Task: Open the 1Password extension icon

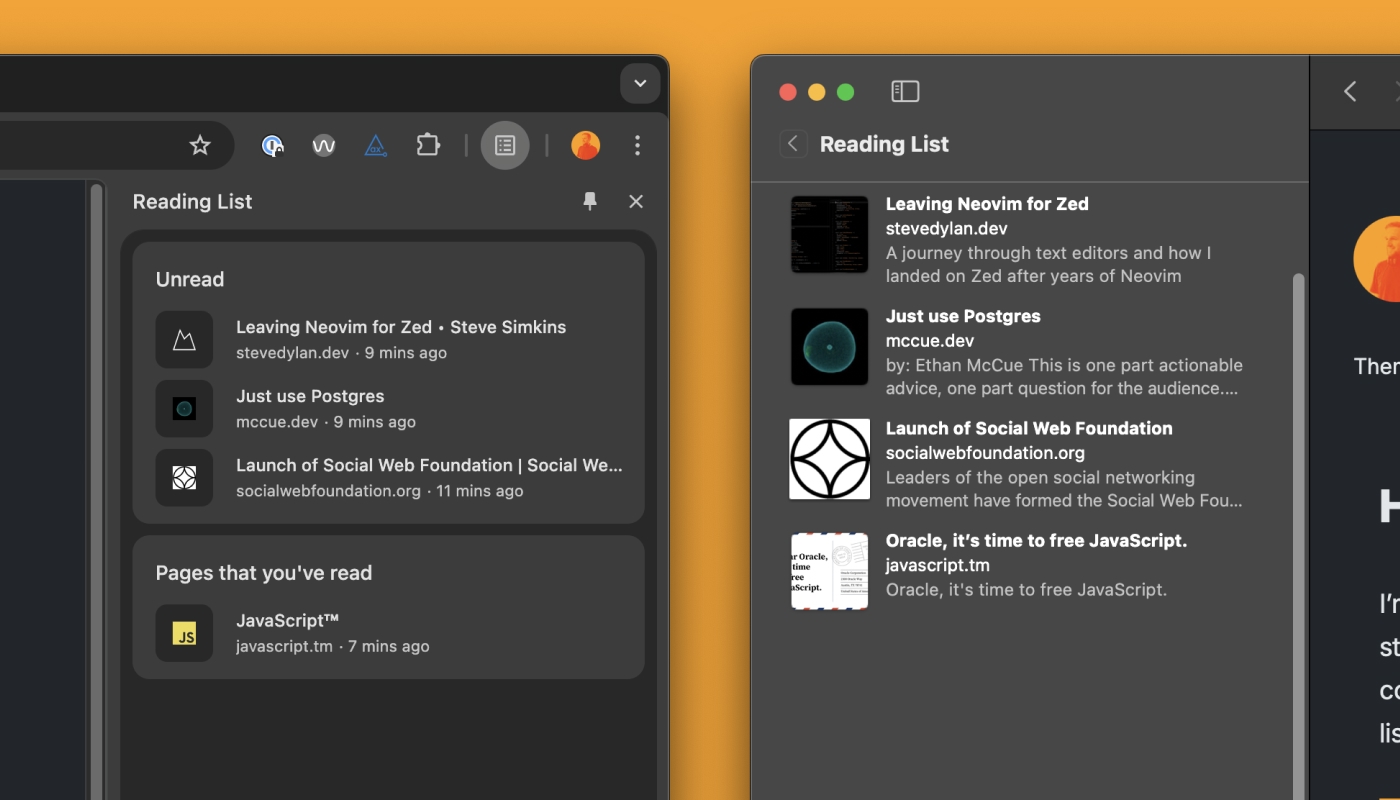Action: pyautogui.click(x=273, y=145)
